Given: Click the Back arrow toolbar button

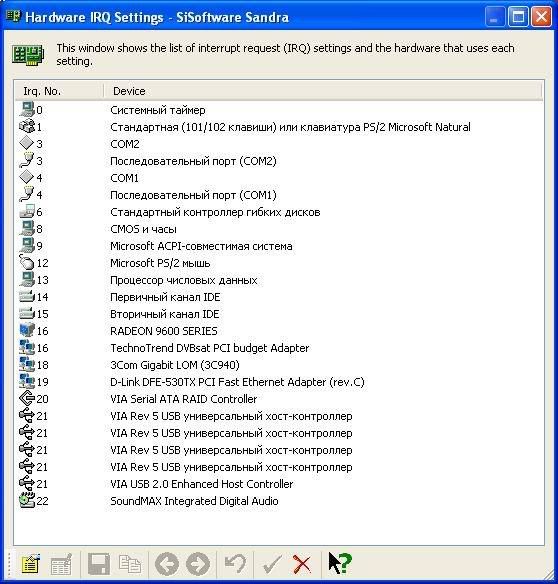Looking at the screenshot, I should tap(167, 564).
